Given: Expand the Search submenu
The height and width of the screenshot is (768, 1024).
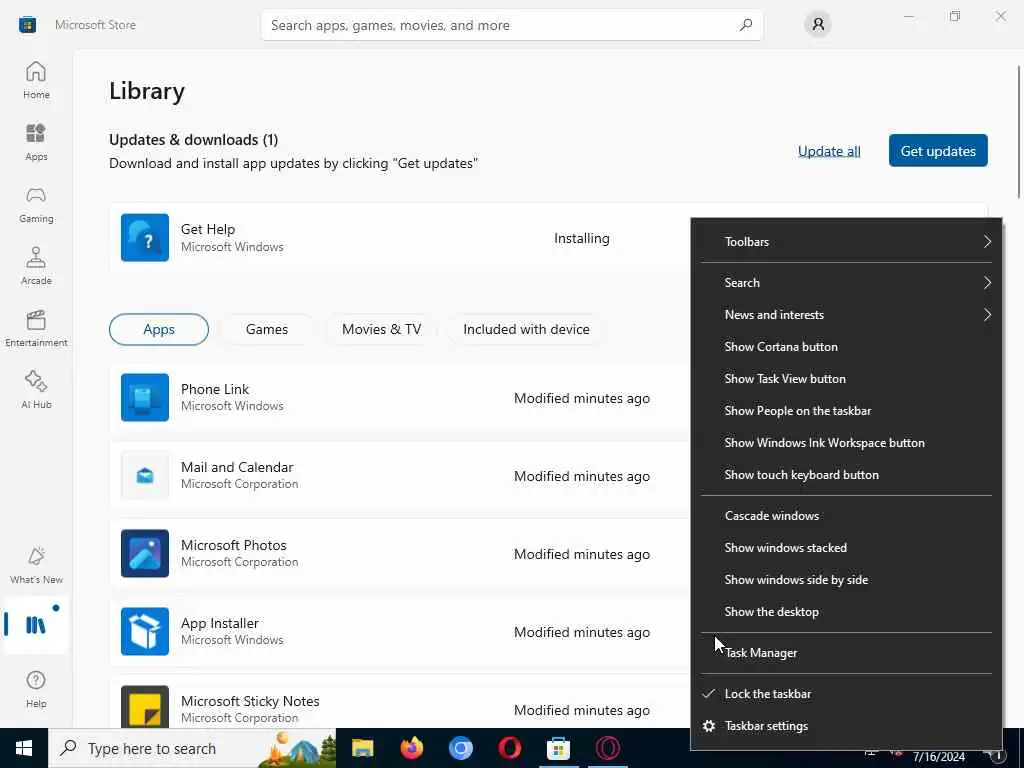Looking at the screenshot, I should 846,283.
